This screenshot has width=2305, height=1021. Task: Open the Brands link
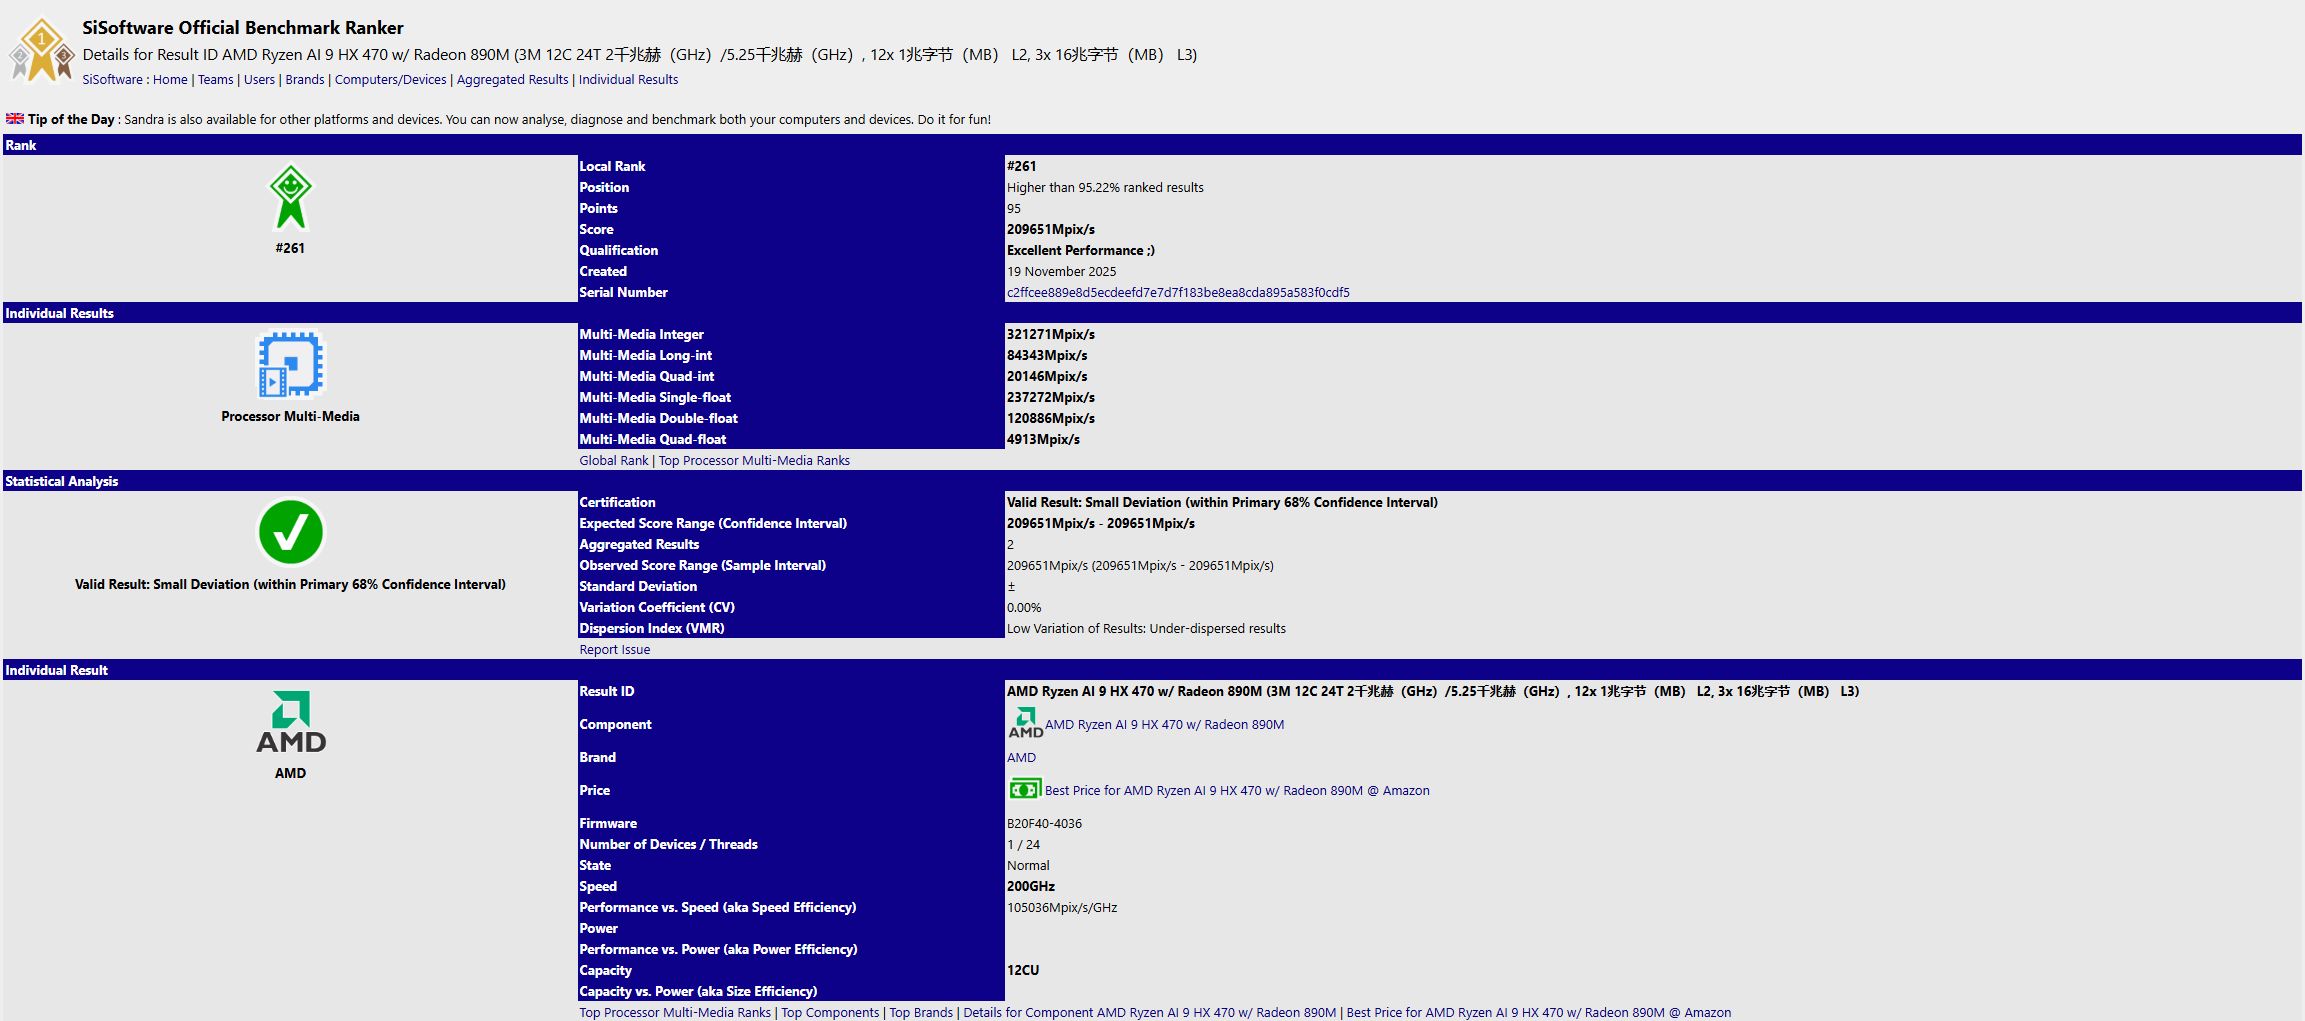tap(304, 79)
